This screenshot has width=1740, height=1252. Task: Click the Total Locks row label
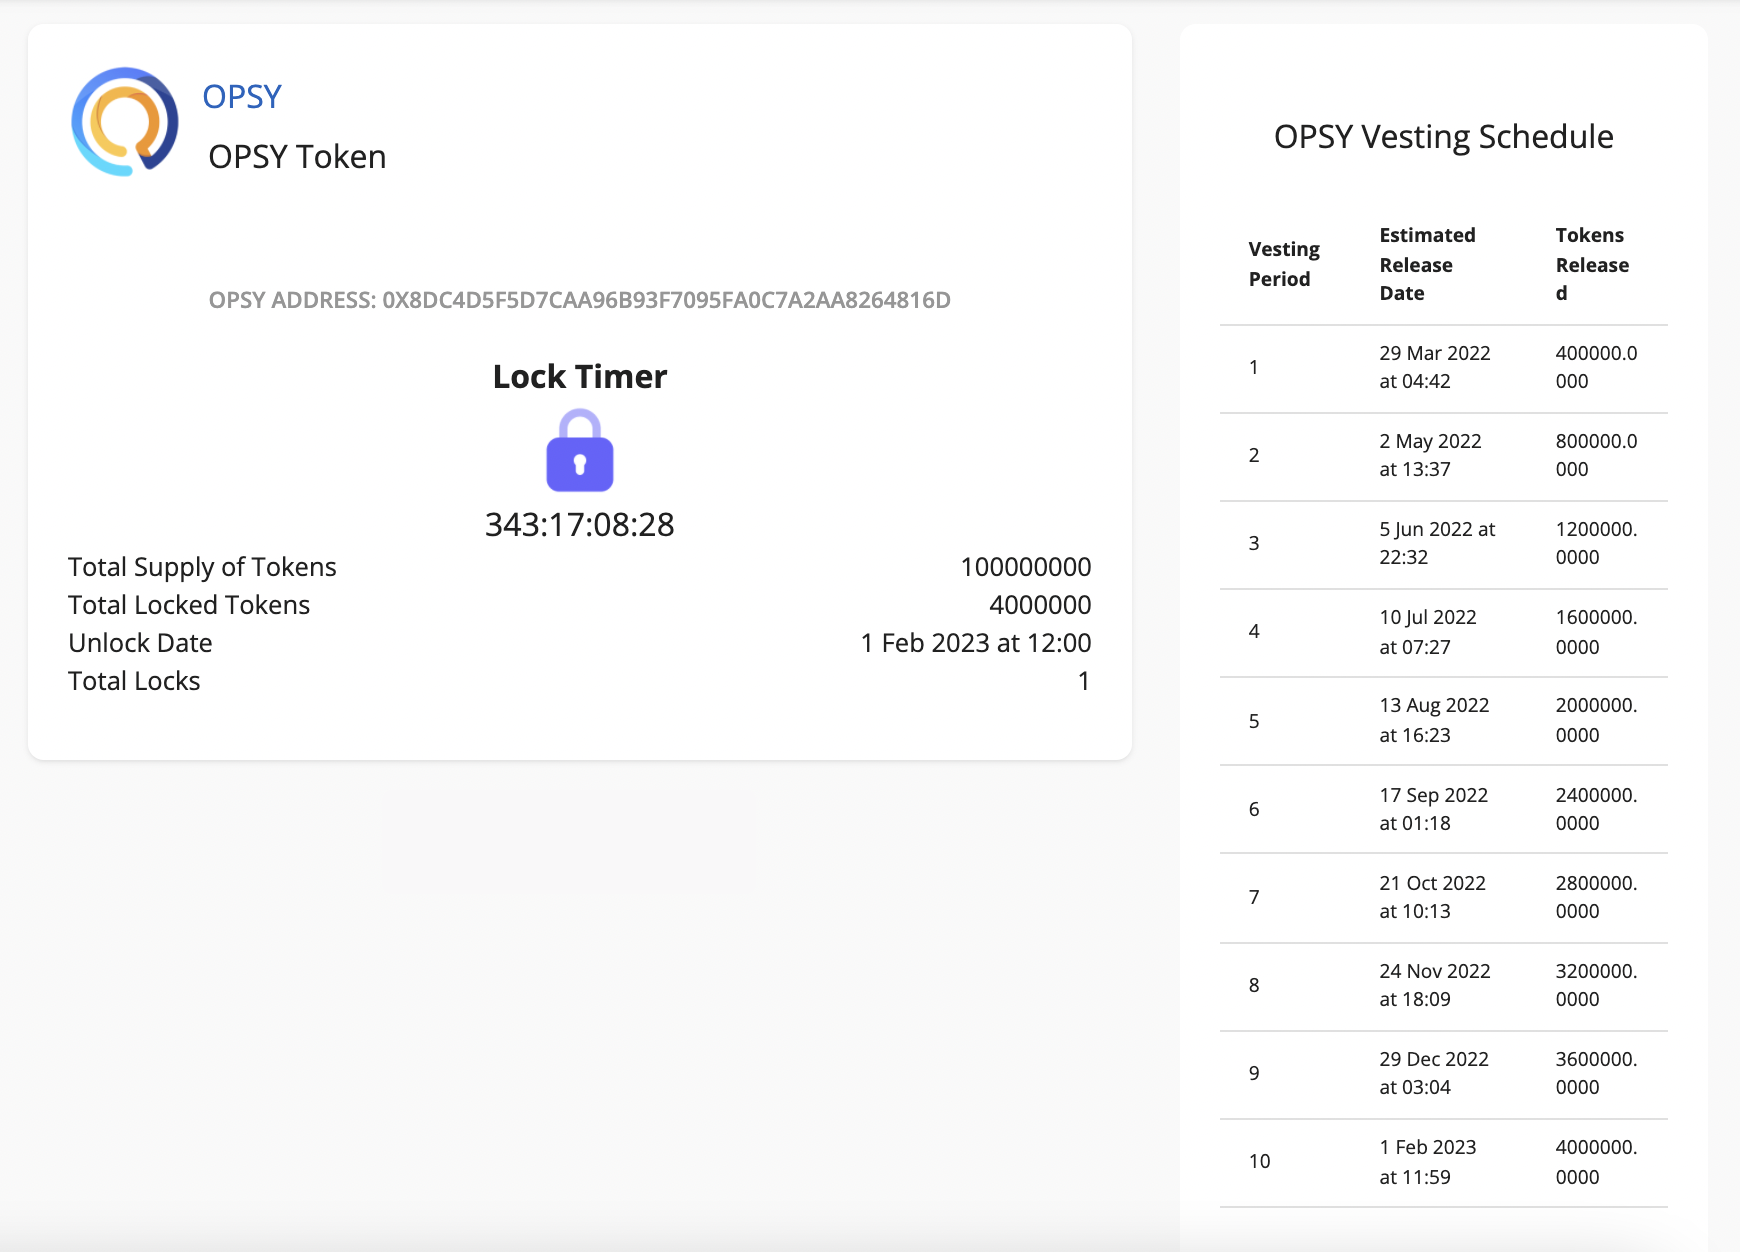pos(134,681)
